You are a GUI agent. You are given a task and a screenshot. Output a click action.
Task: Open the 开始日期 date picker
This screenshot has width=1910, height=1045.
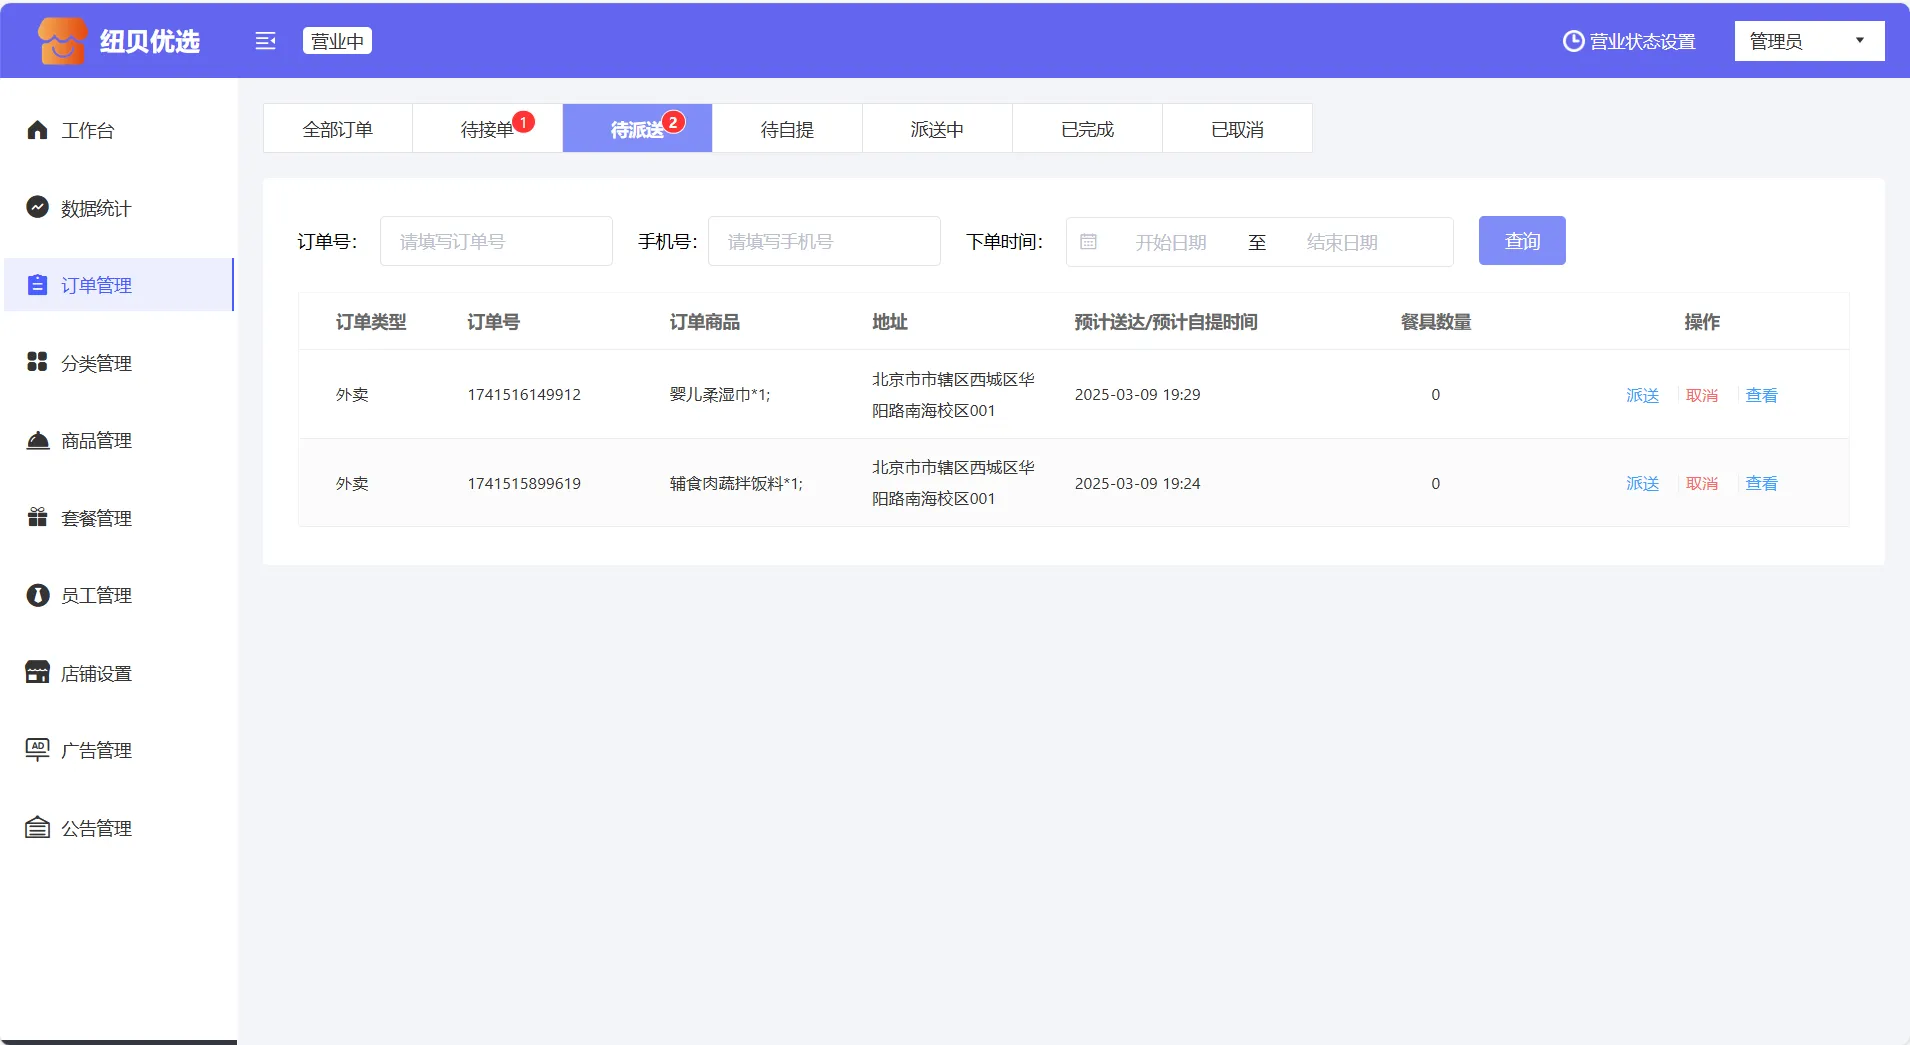[1170, 242]
